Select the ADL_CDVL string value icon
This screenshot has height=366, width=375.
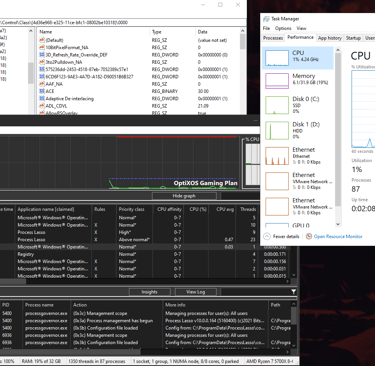42,106
